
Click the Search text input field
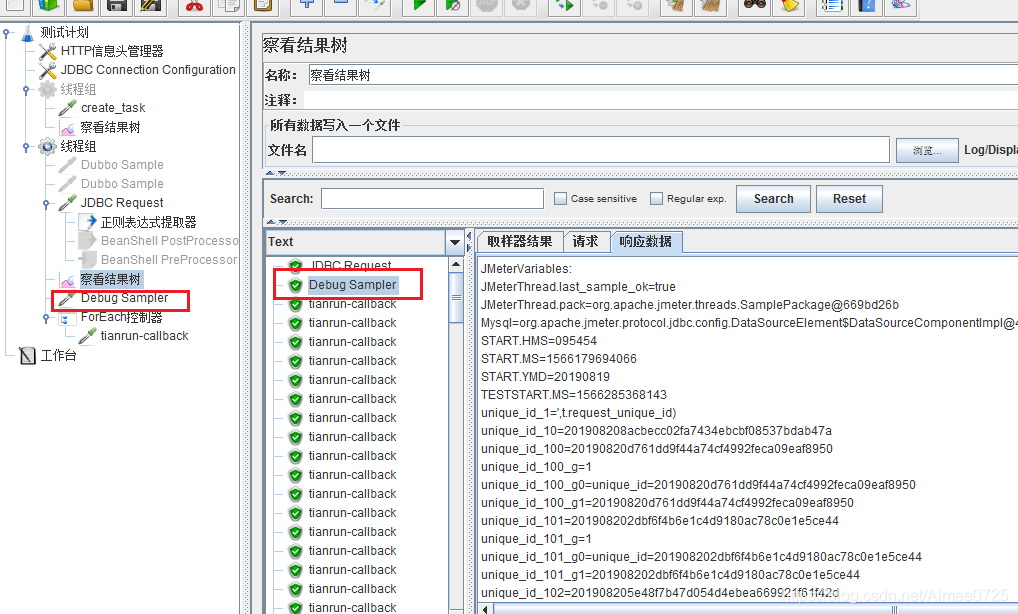pos(432,199)
